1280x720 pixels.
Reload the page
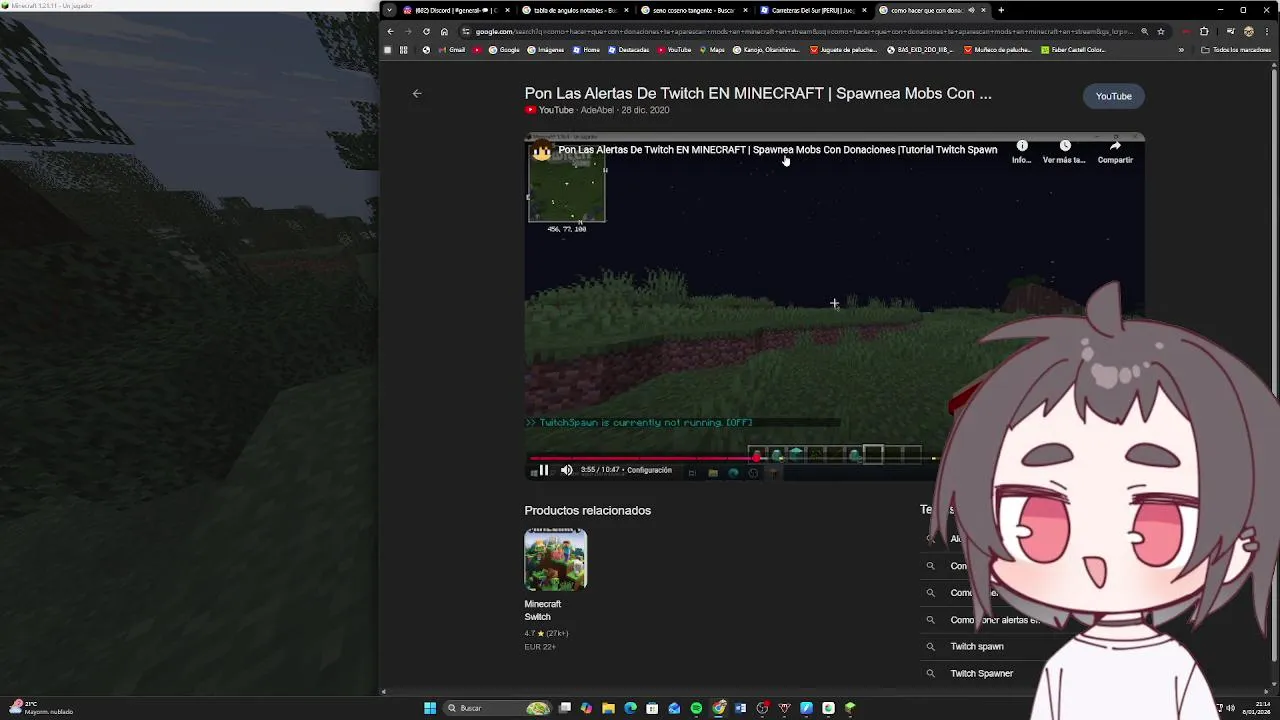click(x=426, y=31)
